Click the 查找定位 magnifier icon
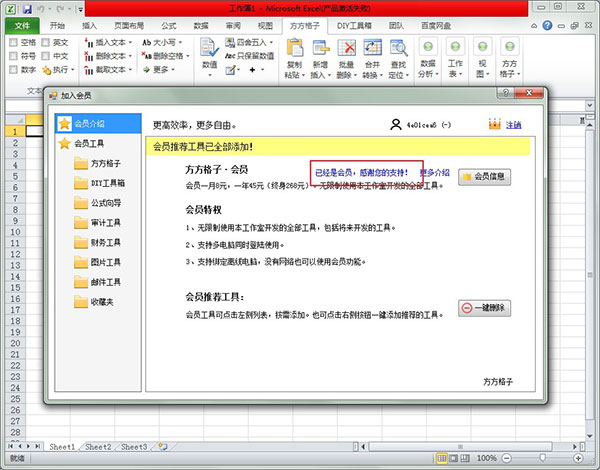 coord(398,48)
